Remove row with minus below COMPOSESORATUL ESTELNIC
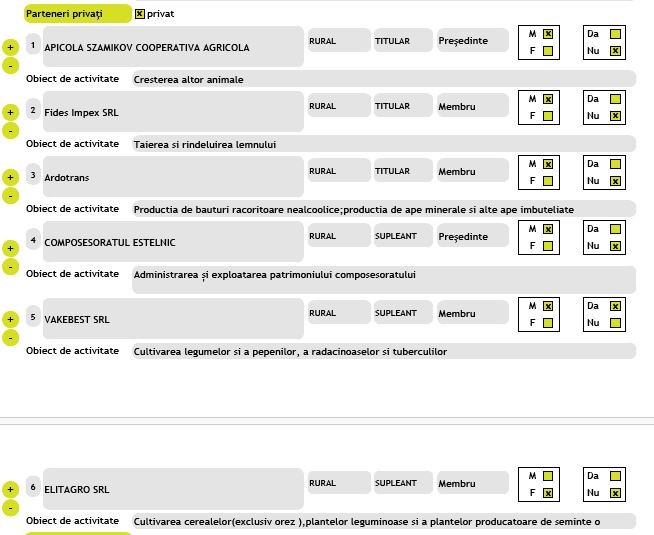This screenshot has width=654, height=535. click(x=10, y=267)
